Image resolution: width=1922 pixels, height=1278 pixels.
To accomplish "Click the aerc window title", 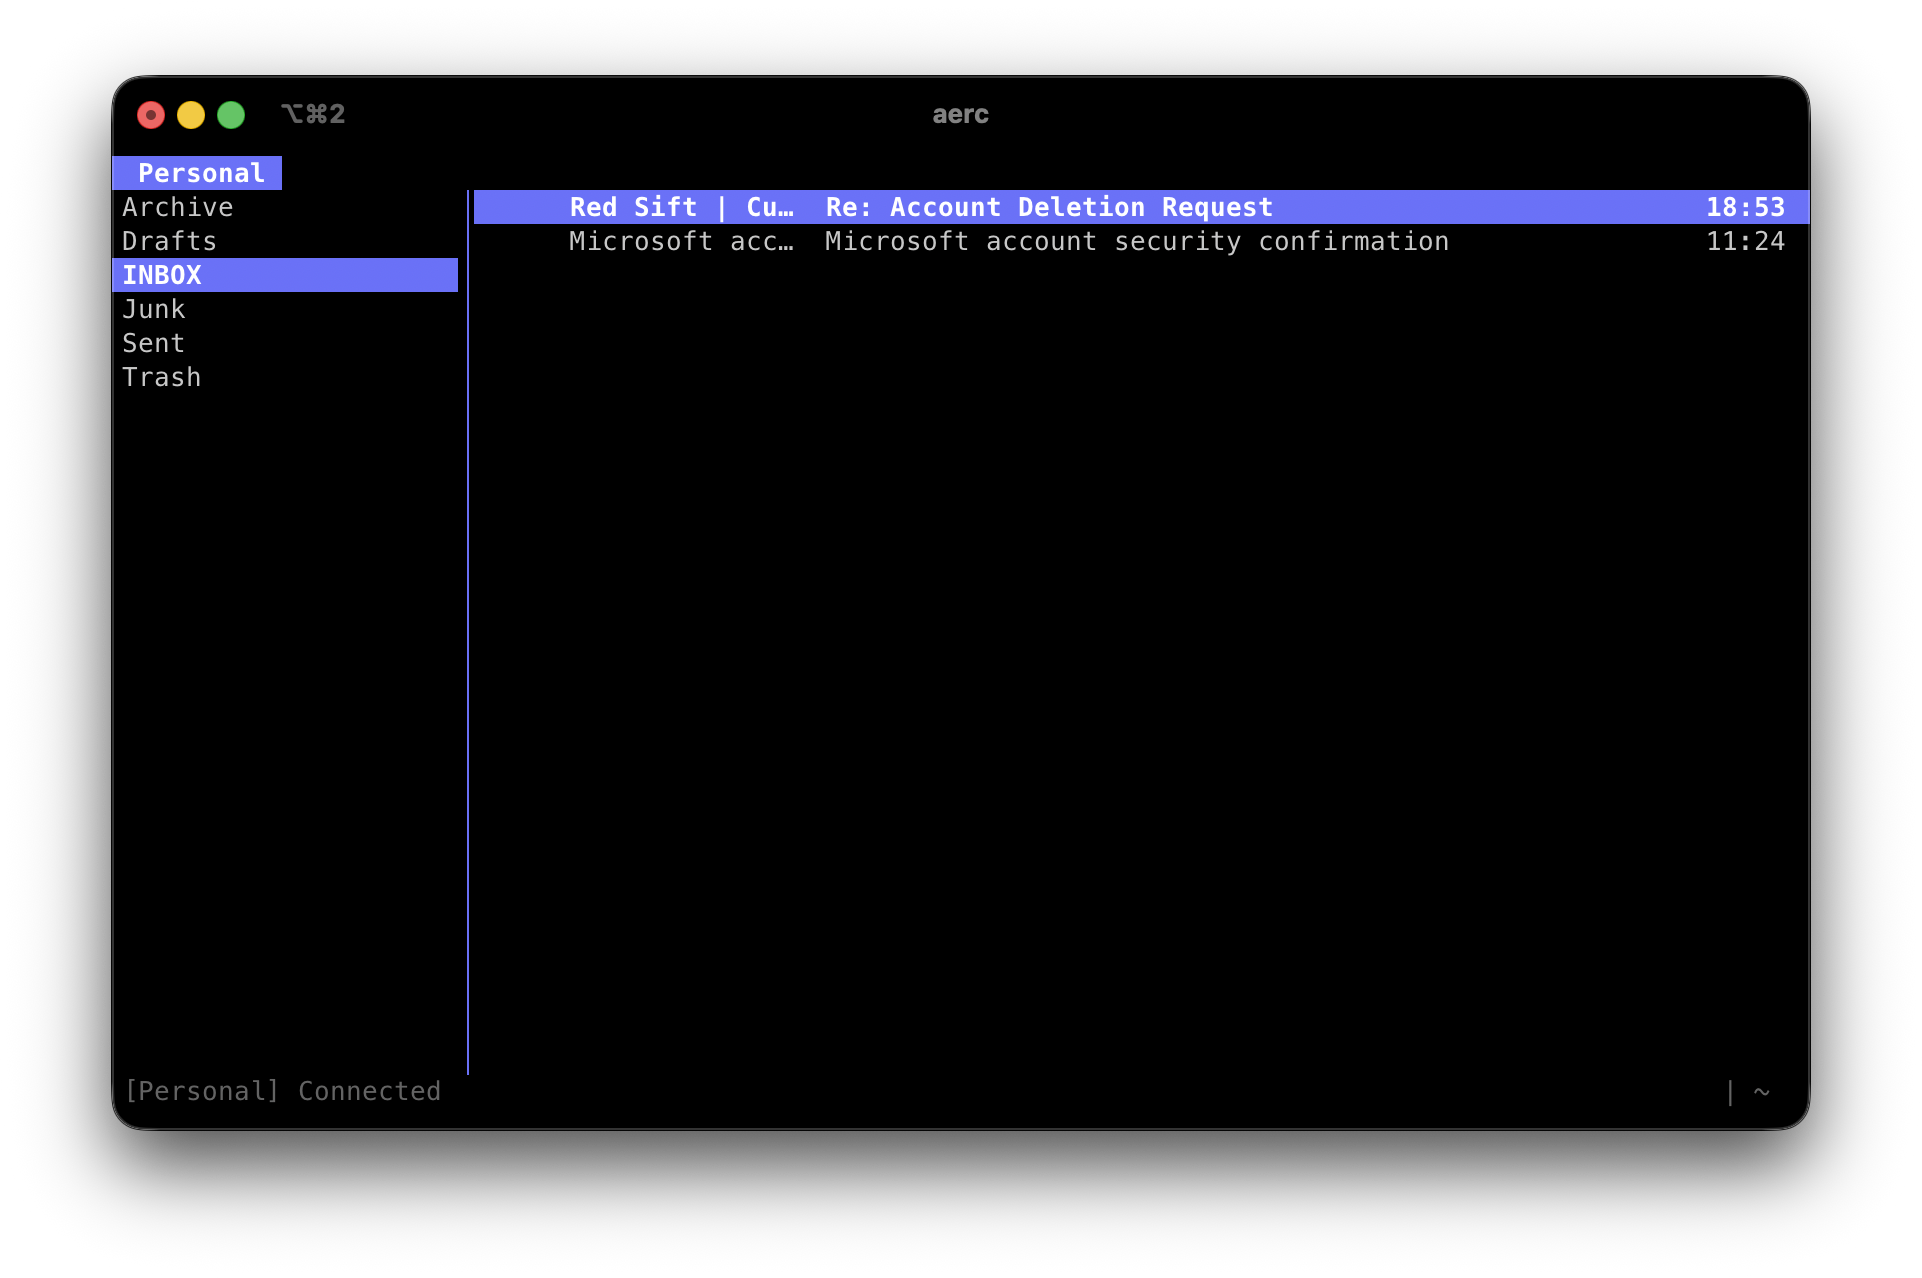I will [x=959, y=114].
